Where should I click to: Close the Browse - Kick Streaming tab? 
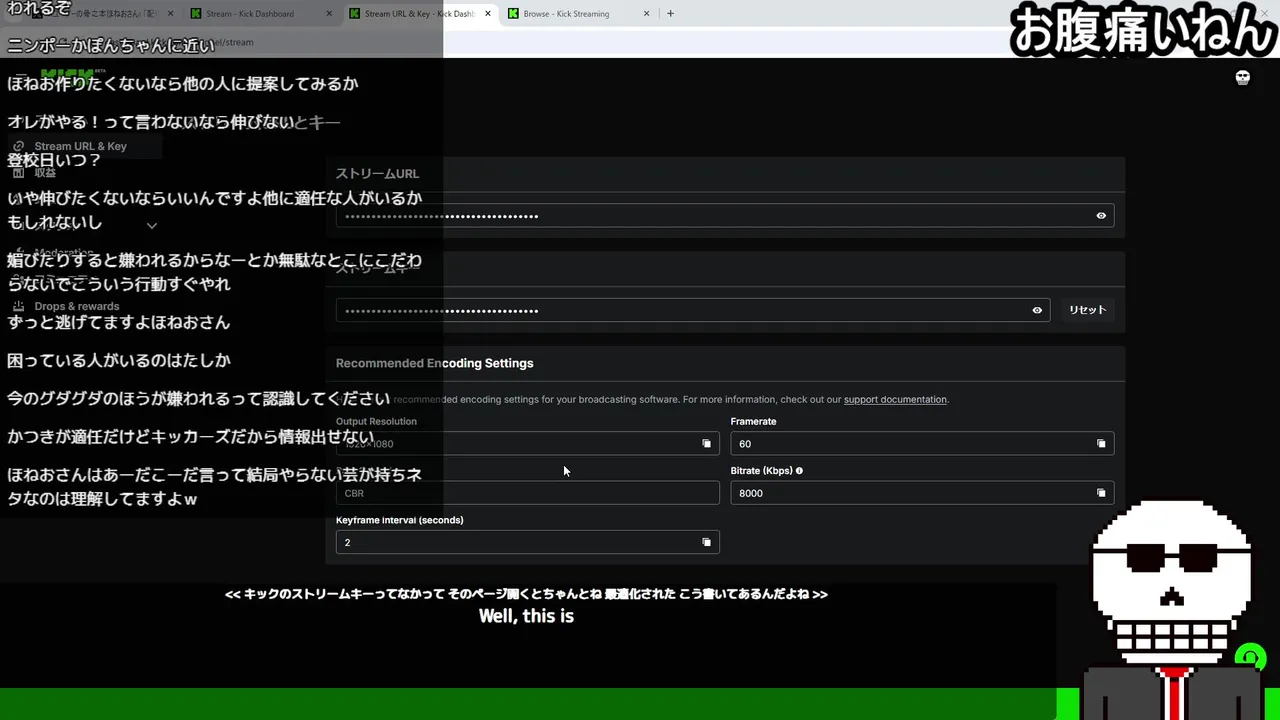click(x=646, y=14)
